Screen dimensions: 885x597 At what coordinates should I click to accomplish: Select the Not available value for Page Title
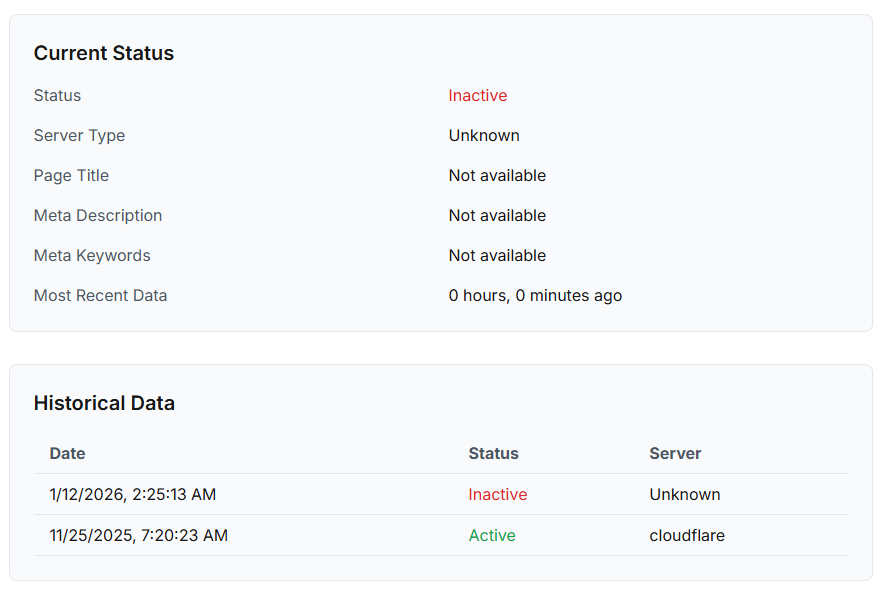(x=497, y=176)
